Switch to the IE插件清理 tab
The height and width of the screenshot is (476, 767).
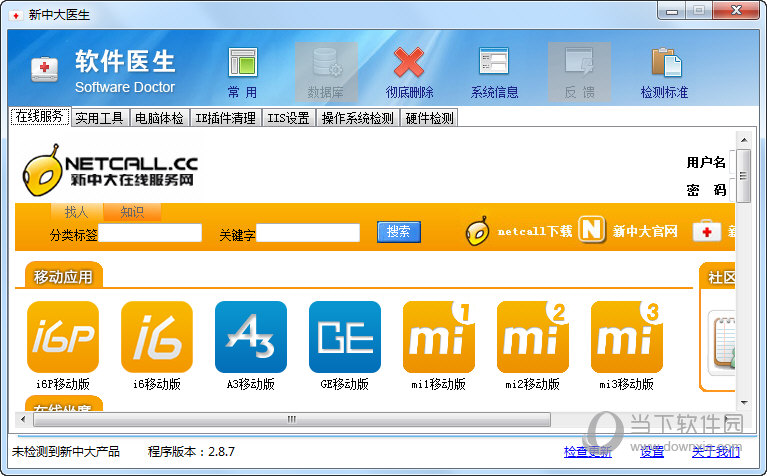(x=226, y=118)
